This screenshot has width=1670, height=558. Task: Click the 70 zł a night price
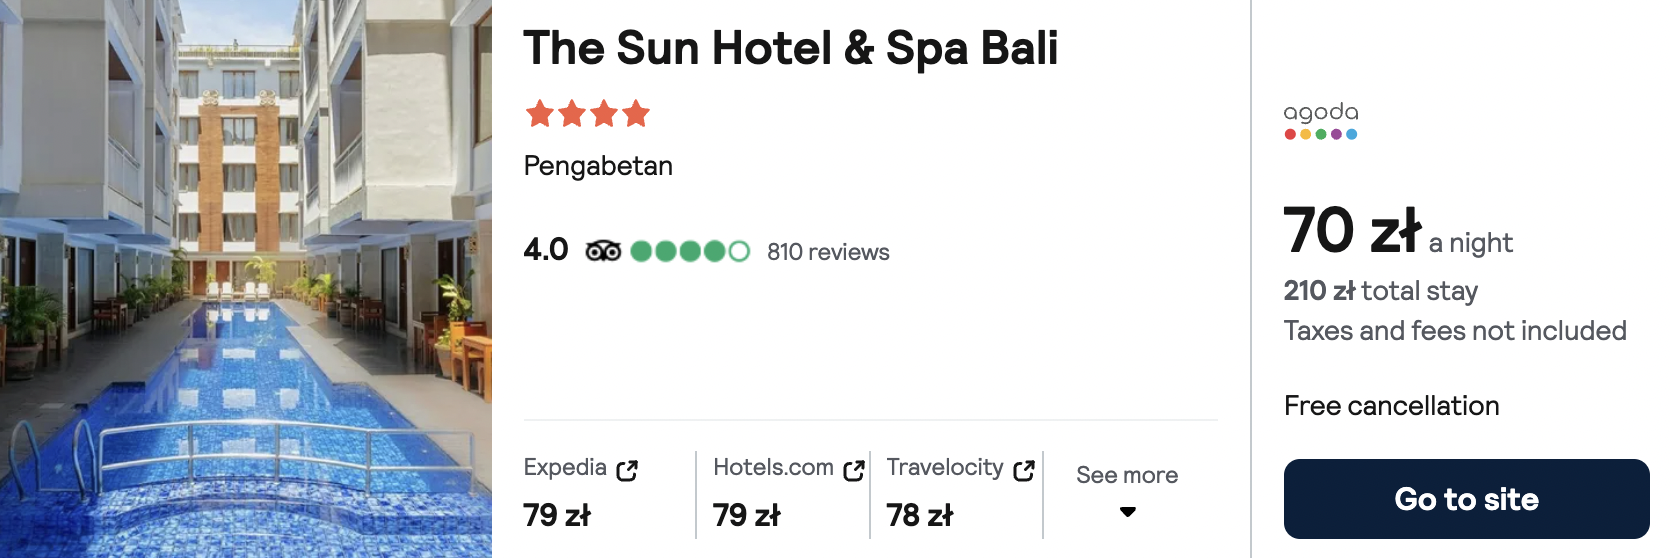[1398, 231]
